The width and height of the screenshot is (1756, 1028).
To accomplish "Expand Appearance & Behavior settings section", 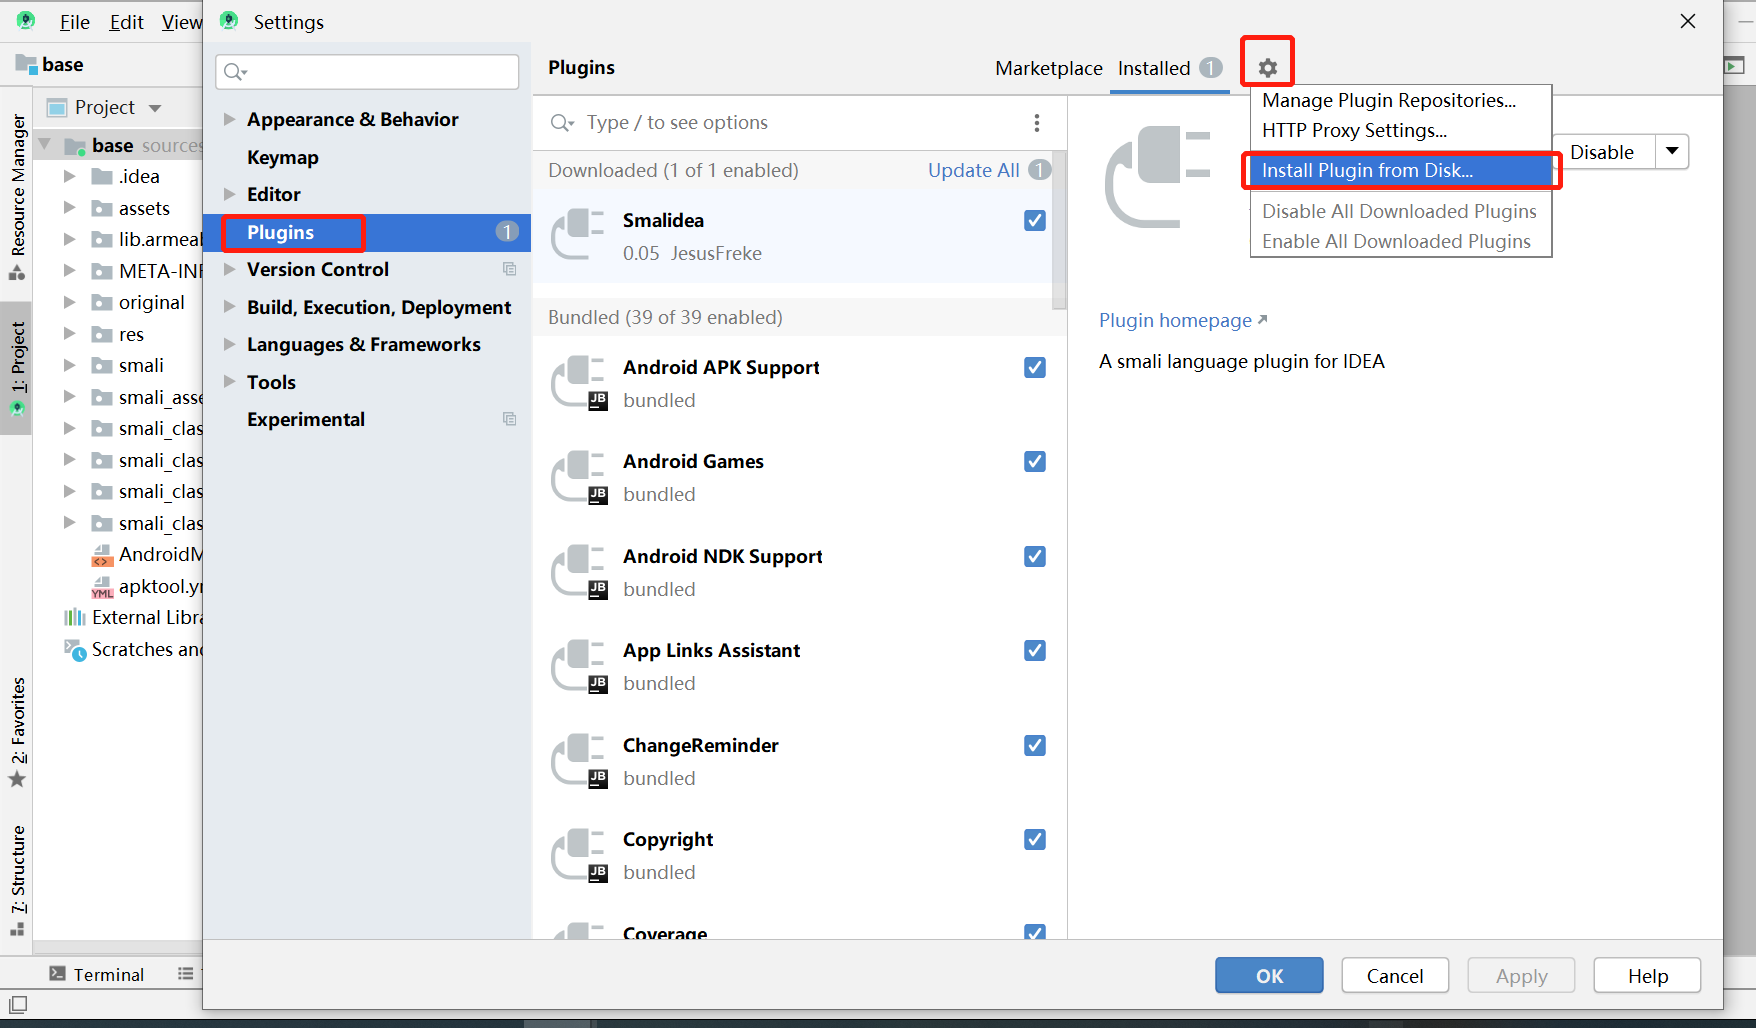I will [229, 119].
